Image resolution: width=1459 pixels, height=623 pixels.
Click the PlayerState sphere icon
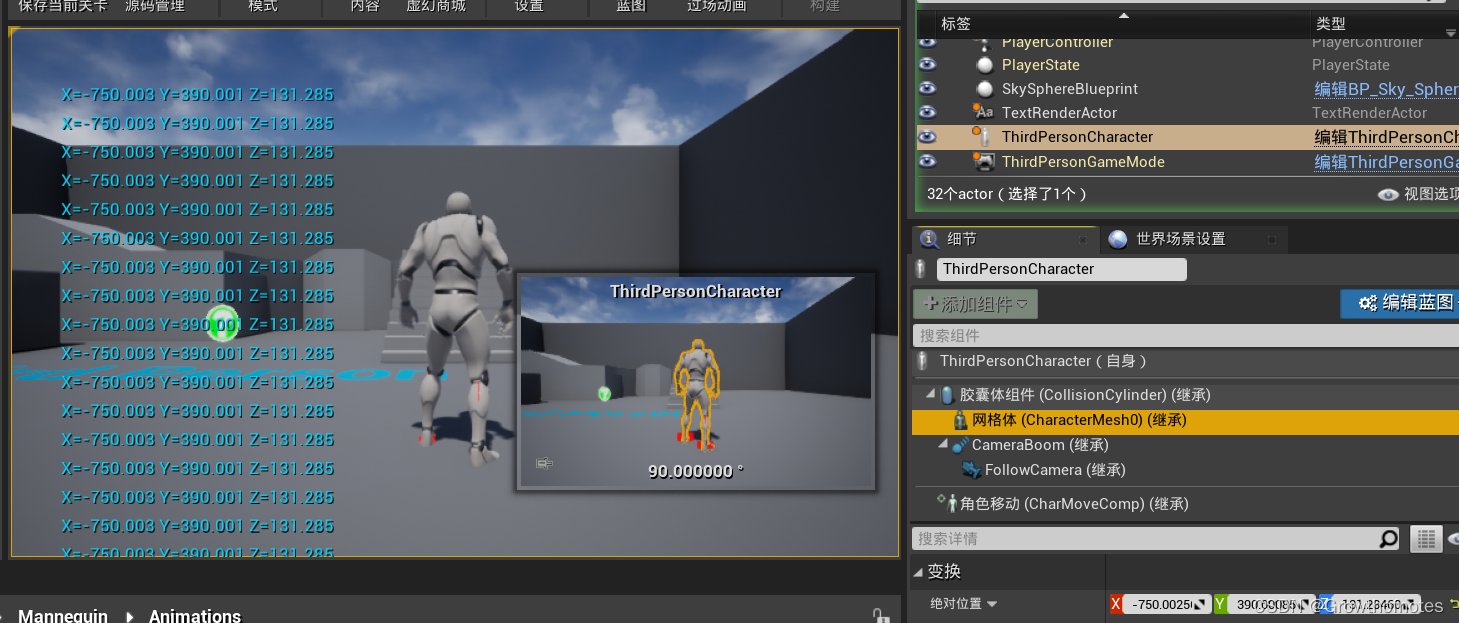985,65
